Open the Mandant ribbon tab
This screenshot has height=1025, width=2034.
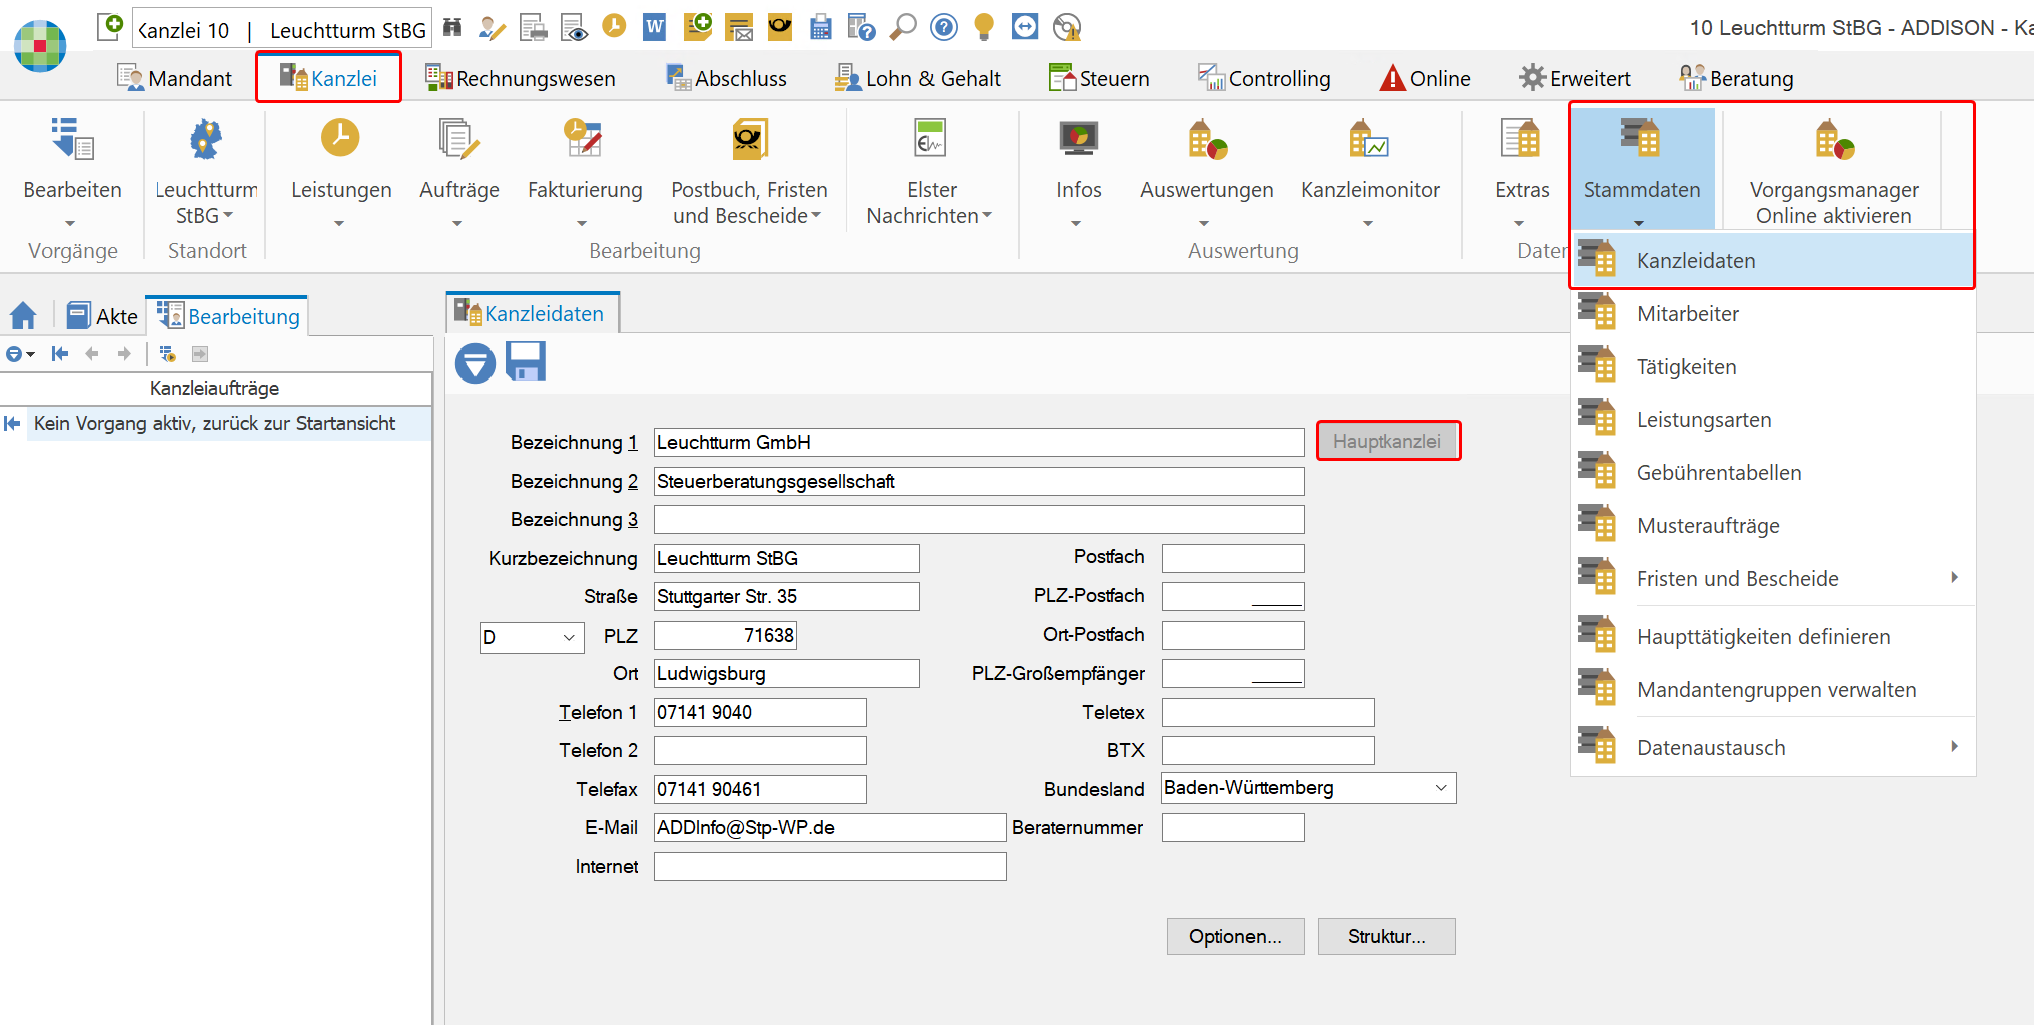point(174,78)
